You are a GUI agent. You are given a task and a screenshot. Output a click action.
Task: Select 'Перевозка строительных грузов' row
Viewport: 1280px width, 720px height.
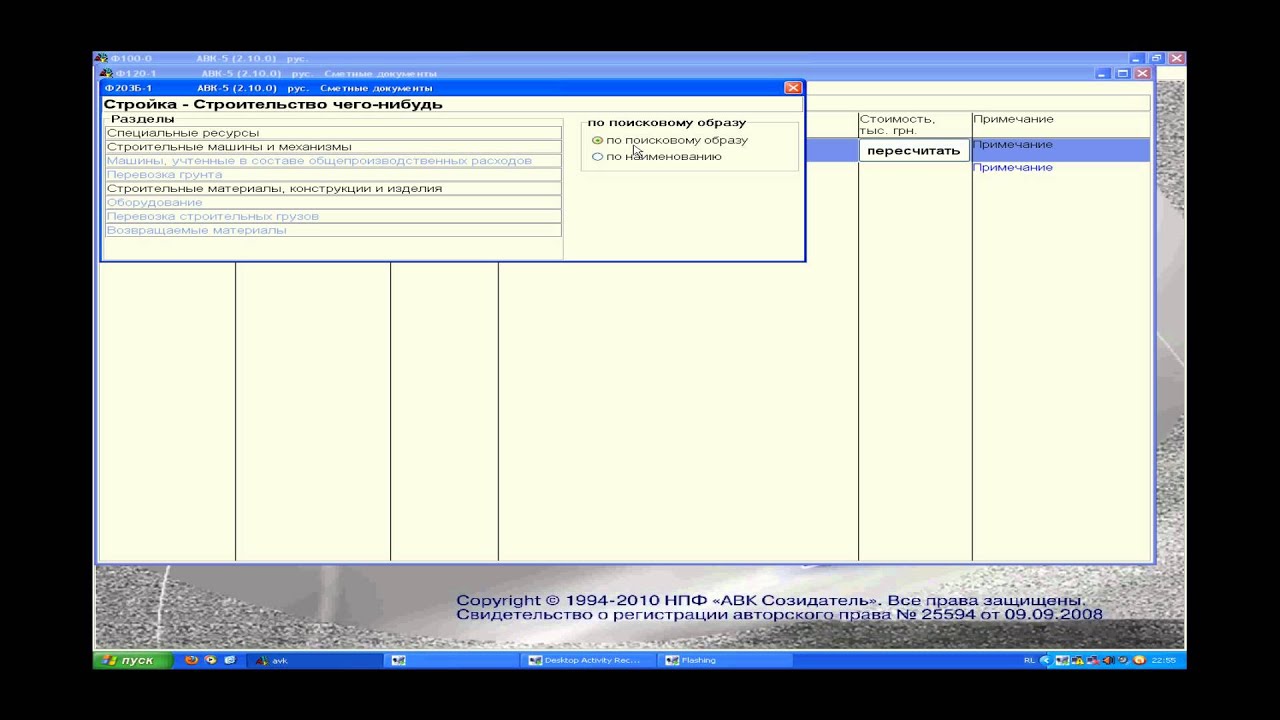[x=333, y=217]
